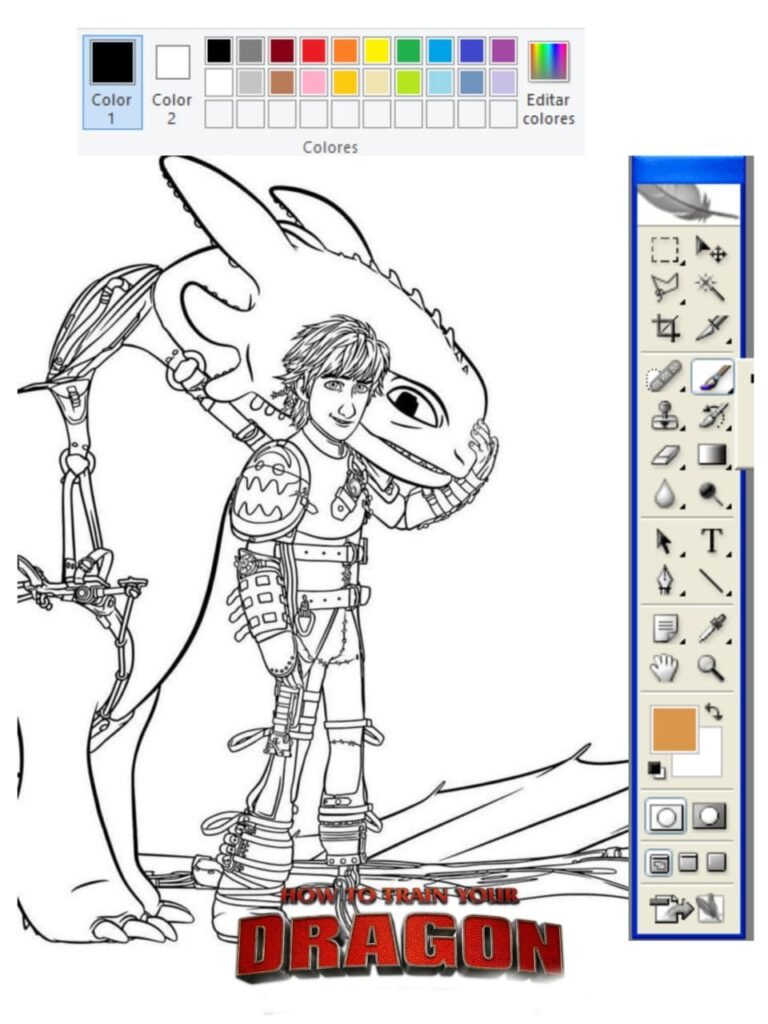
Task: Choose the pale cream yellow swatch
Action: (377, 82)
